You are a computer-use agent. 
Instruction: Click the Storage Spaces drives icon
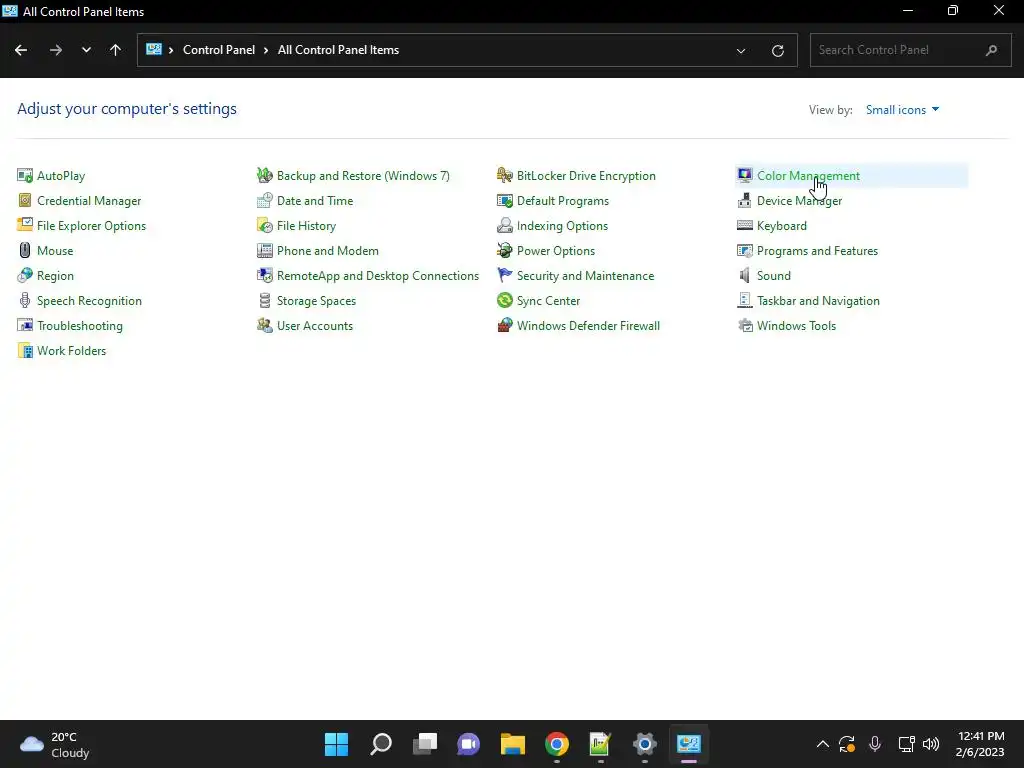(264, 300)
